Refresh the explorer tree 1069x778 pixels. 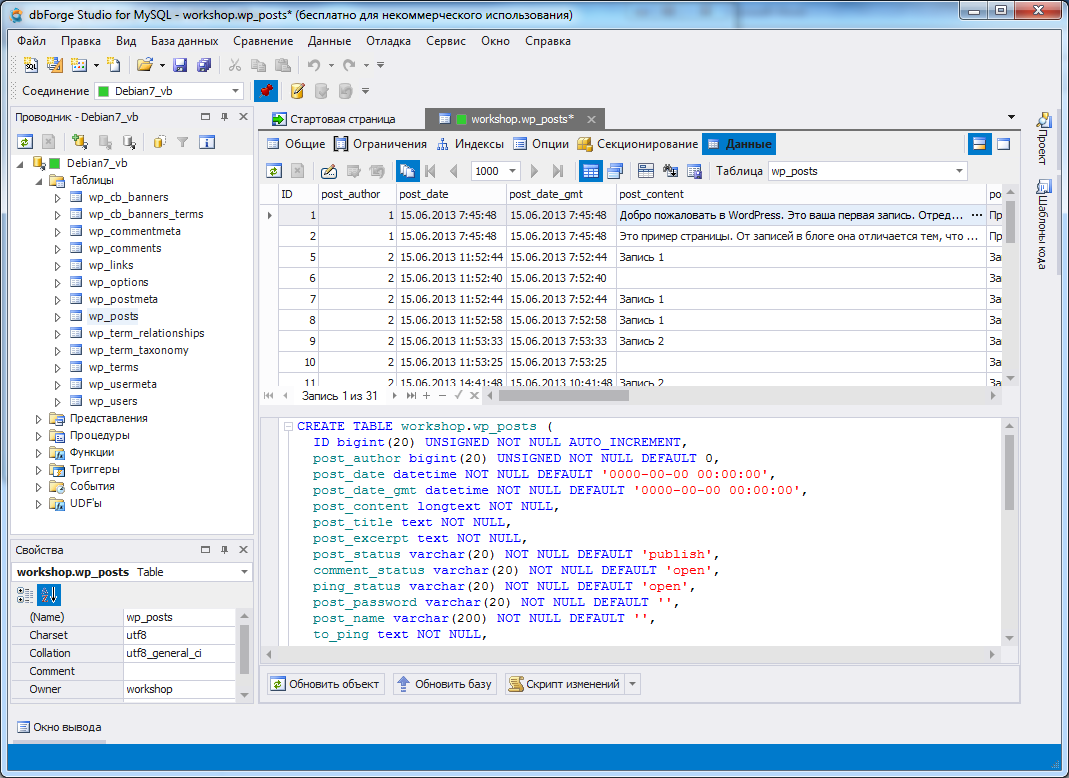(25, 142)
